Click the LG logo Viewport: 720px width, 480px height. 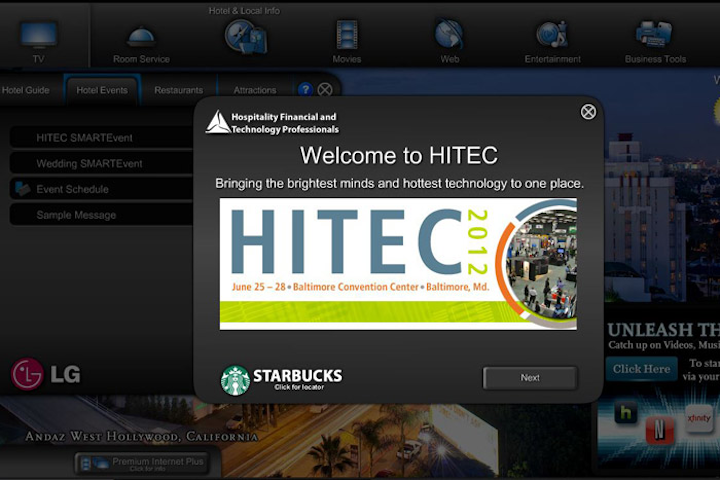tap(46, 374)
